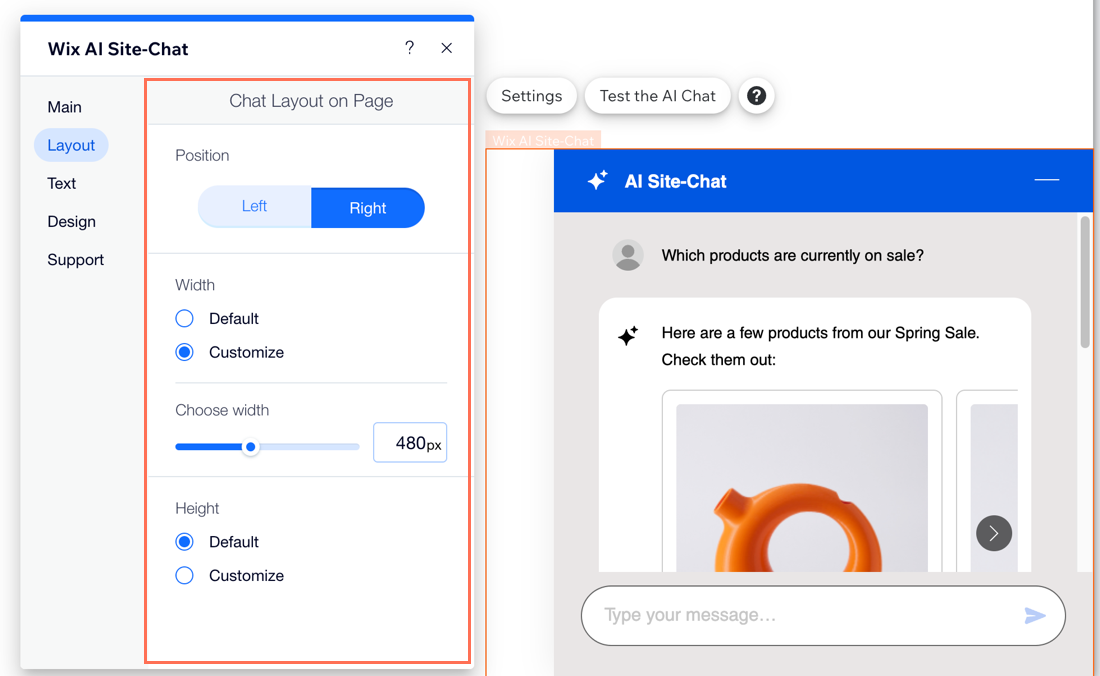The width and height of the screenshot is (1100, 676).
Task: Open the Main tab
Action: [x=65, y=107]
